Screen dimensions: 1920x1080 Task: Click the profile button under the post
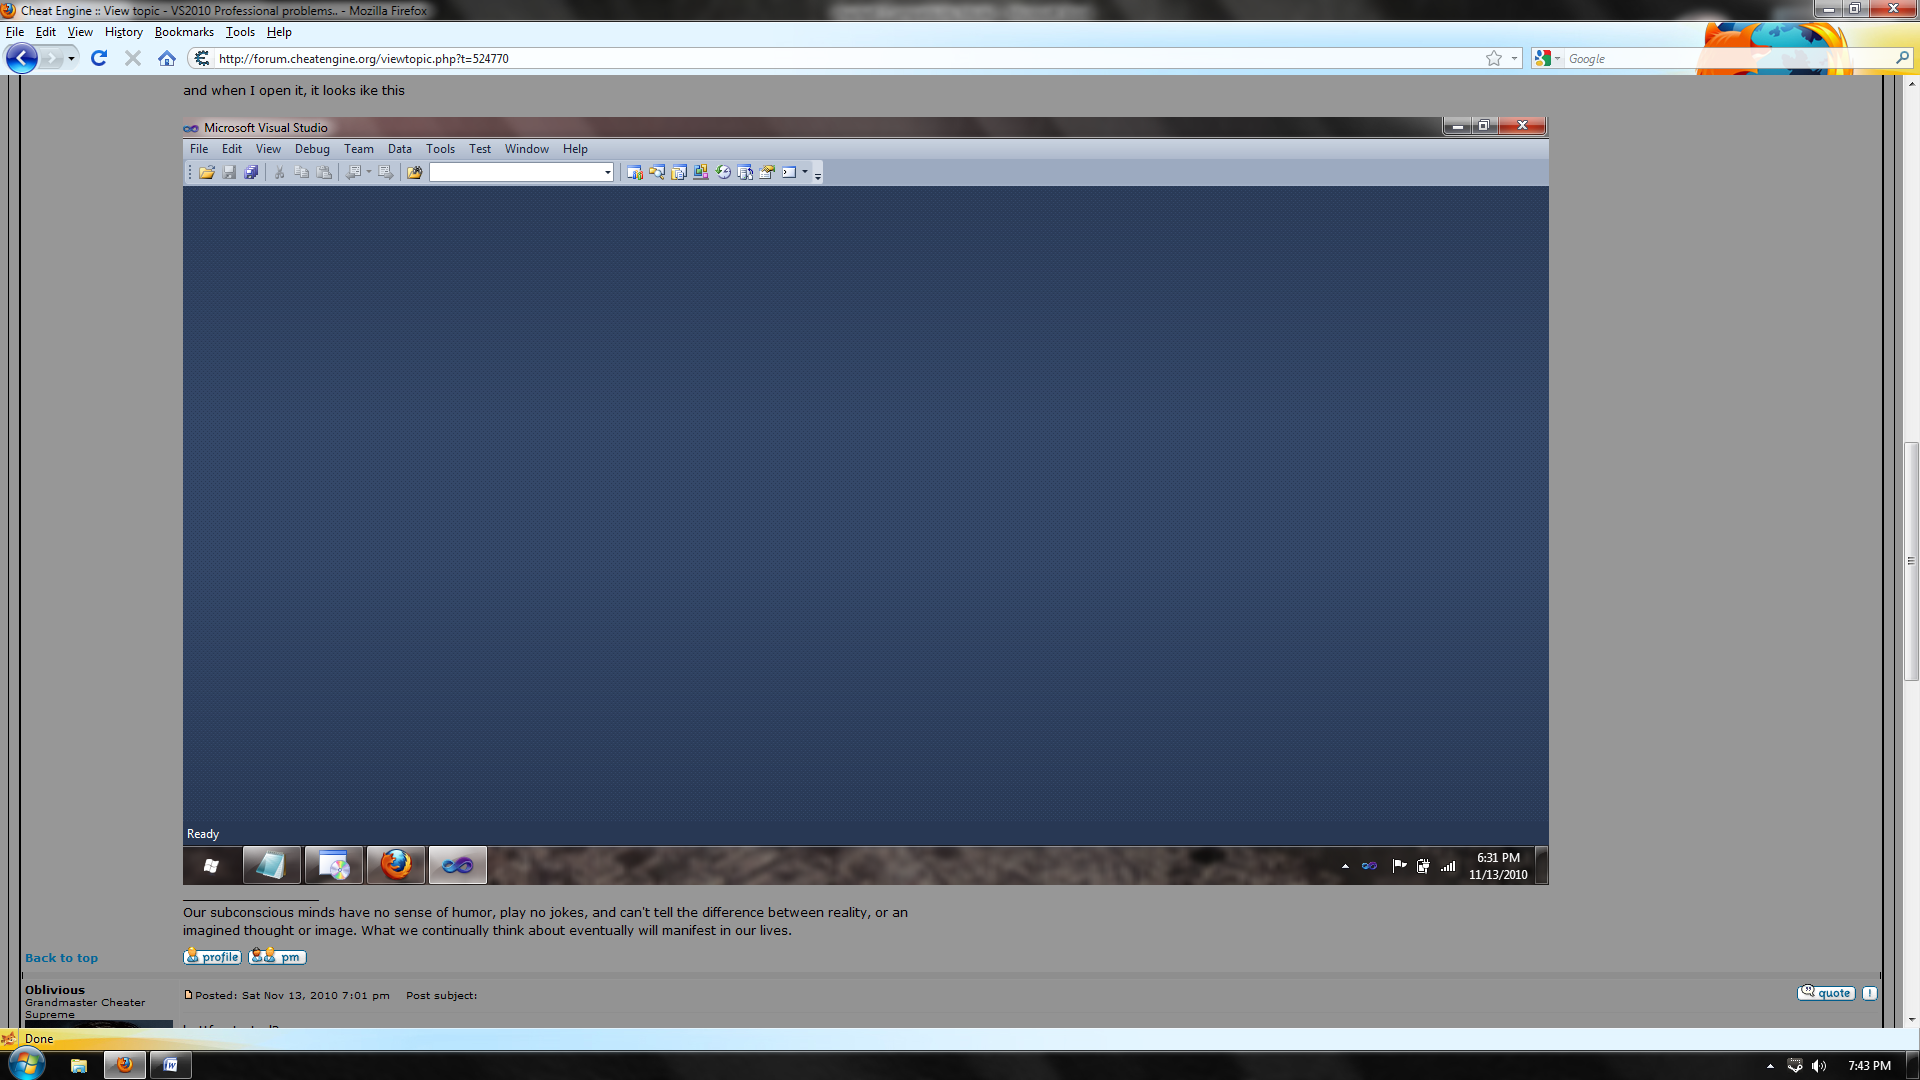213,957
